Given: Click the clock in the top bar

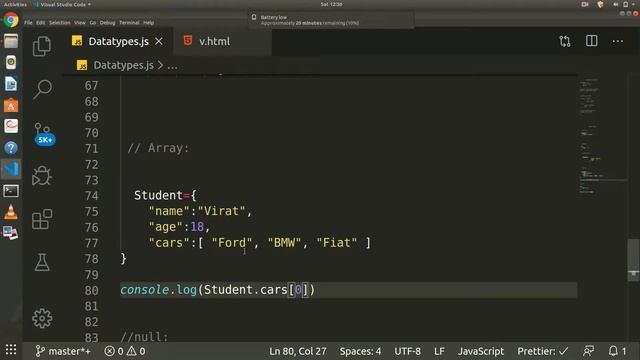Looking at the screenshot, I should click(x=331, y=4).
